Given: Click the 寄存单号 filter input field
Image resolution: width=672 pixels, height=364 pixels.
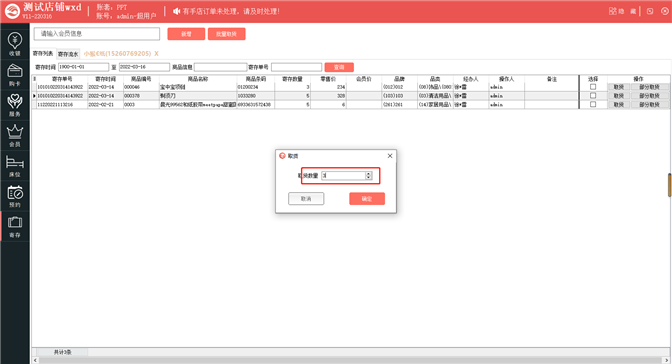Looking at the screenshot, I should [x=296, y=67].
